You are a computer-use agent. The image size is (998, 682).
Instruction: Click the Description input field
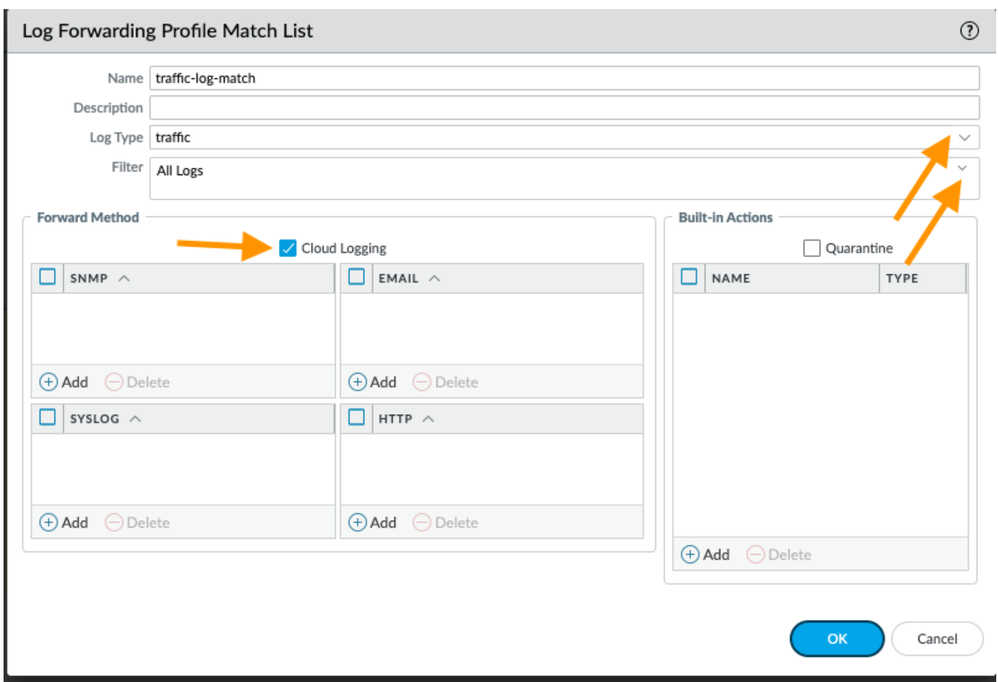pos(564,107)
